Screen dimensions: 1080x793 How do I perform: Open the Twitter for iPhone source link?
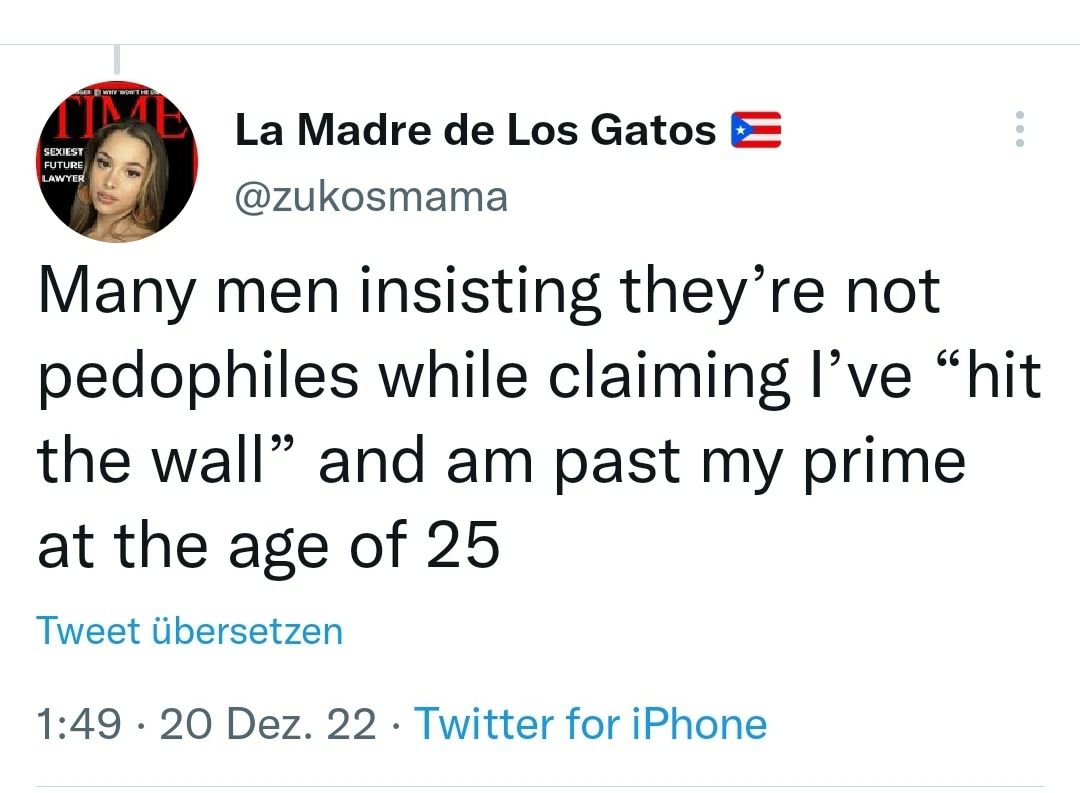(x=590, y=723)
